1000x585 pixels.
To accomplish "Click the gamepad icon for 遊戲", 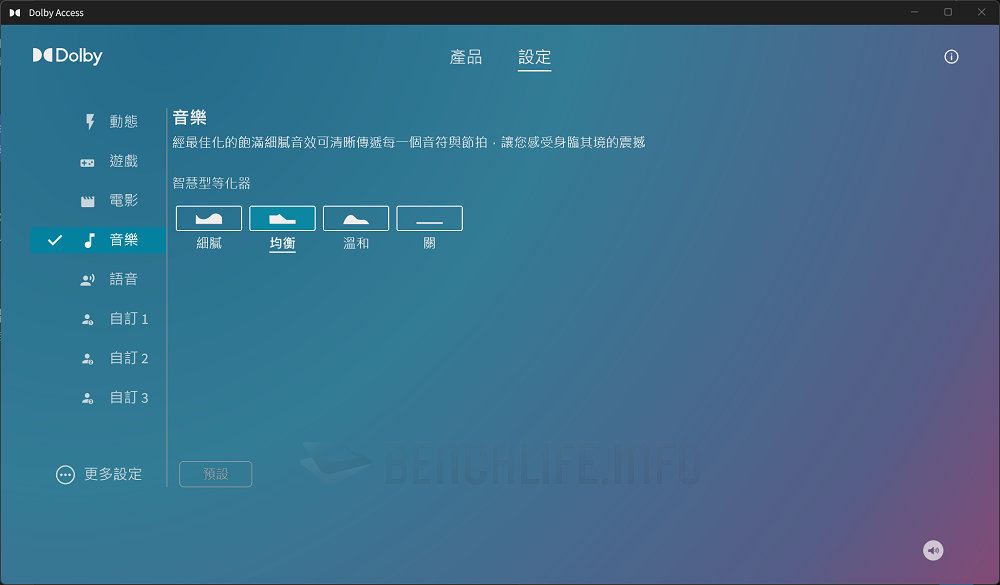I will [x=87, y=163].
